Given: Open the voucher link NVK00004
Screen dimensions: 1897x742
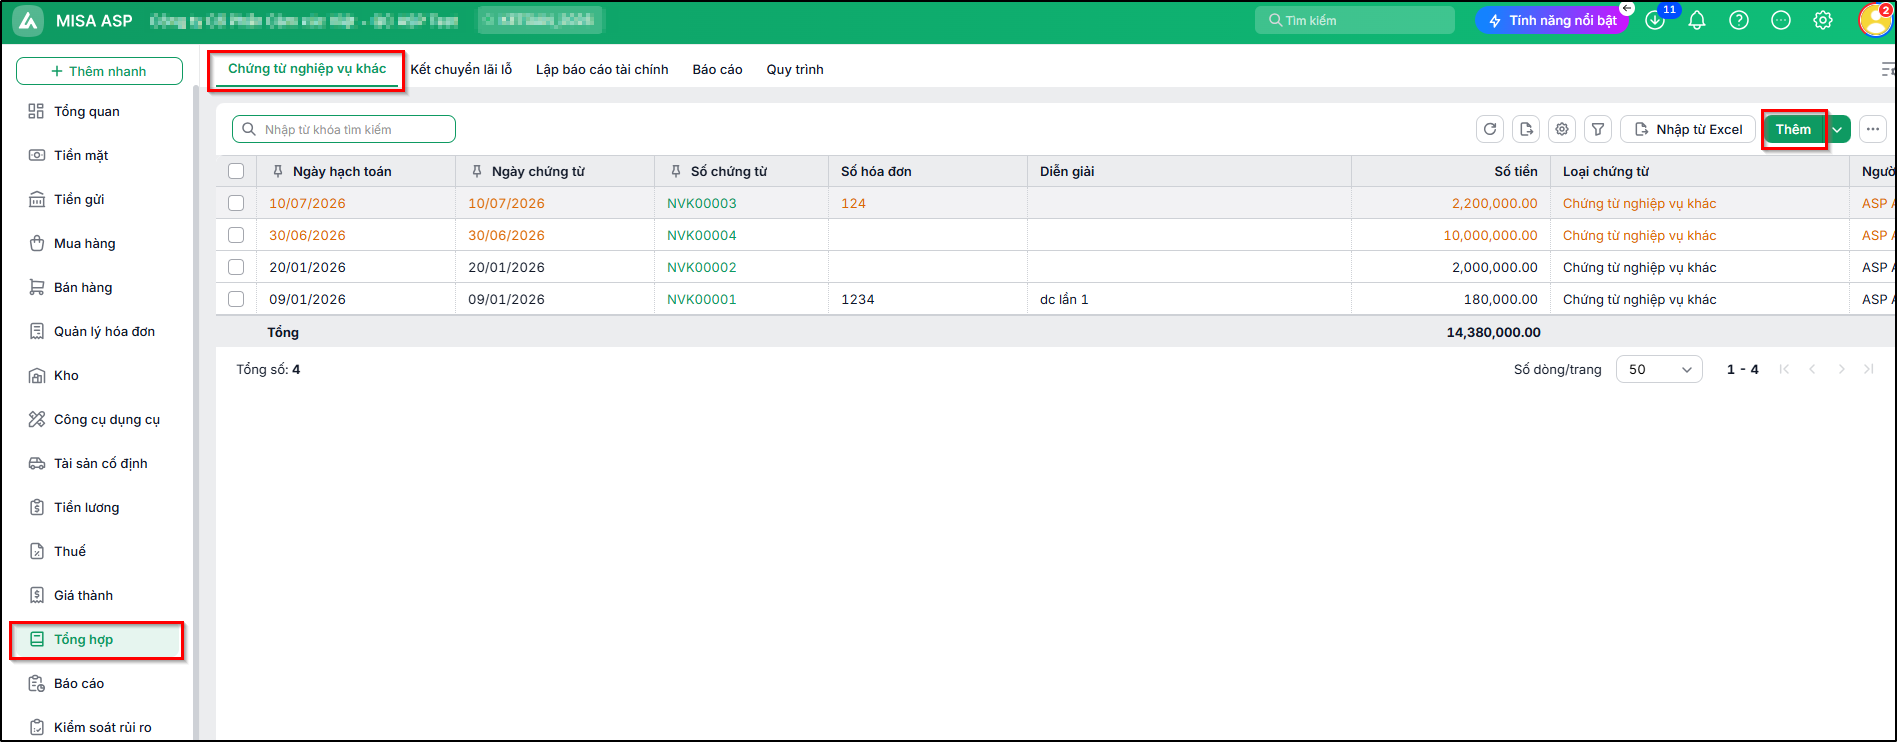Looking at the screenshot, I should pos(702,235).
